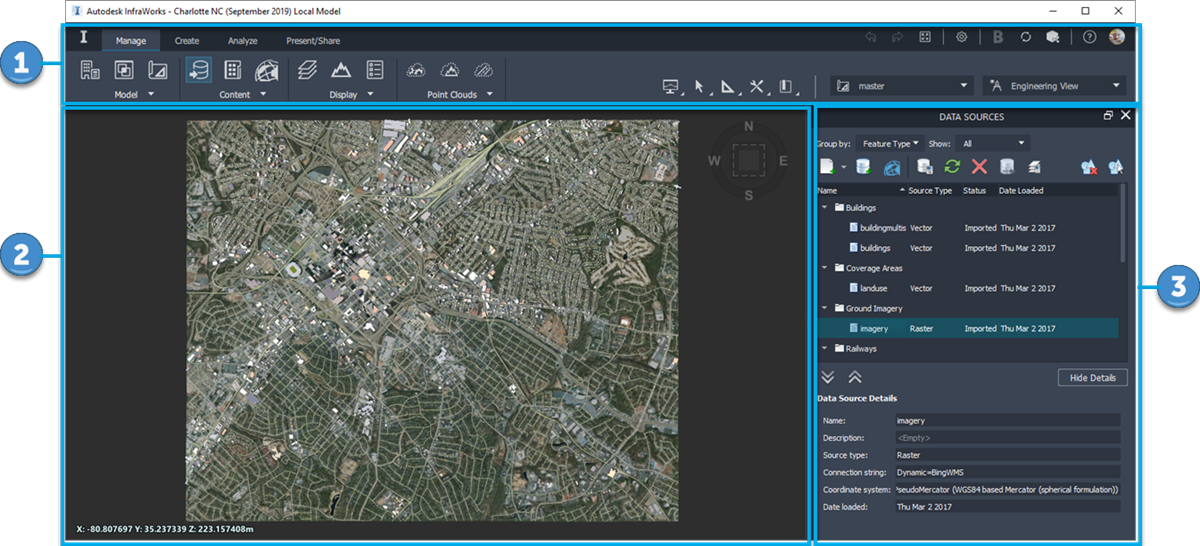The height and width of the screenshot is (546, 1200).
Task: Add database data source icon with green plus
Action: [x=864, y=168]
